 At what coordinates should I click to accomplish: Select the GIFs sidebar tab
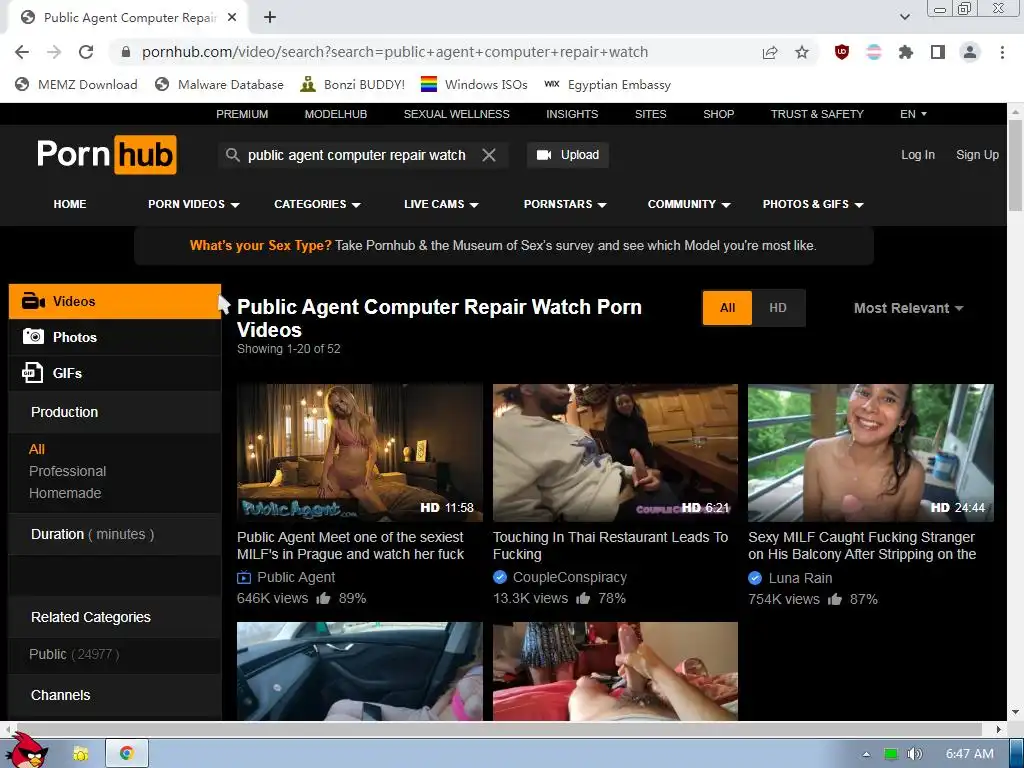tap(115, 373)
